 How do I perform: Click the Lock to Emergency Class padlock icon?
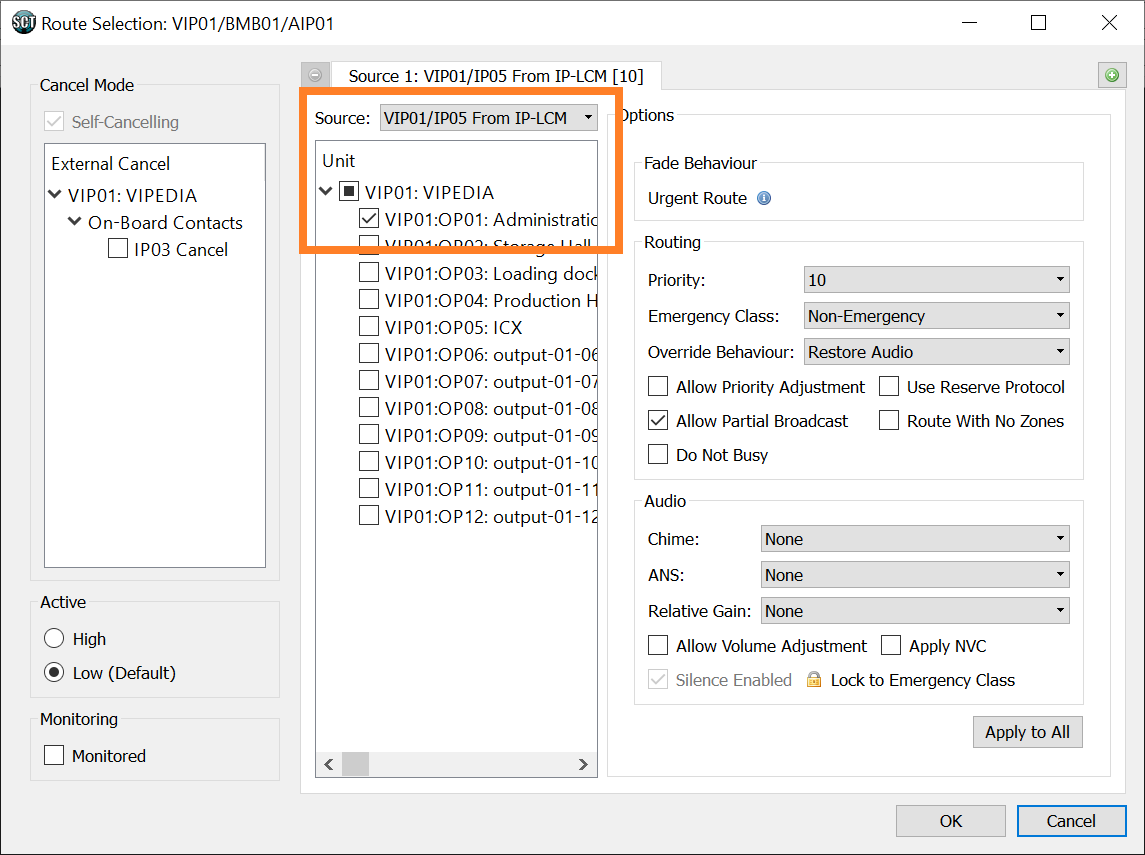point(814,680)
